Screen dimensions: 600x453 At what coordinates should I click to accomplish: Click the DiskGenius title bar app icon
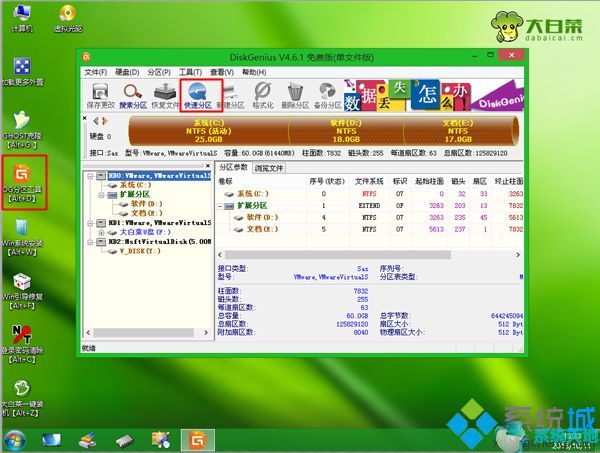87,57
